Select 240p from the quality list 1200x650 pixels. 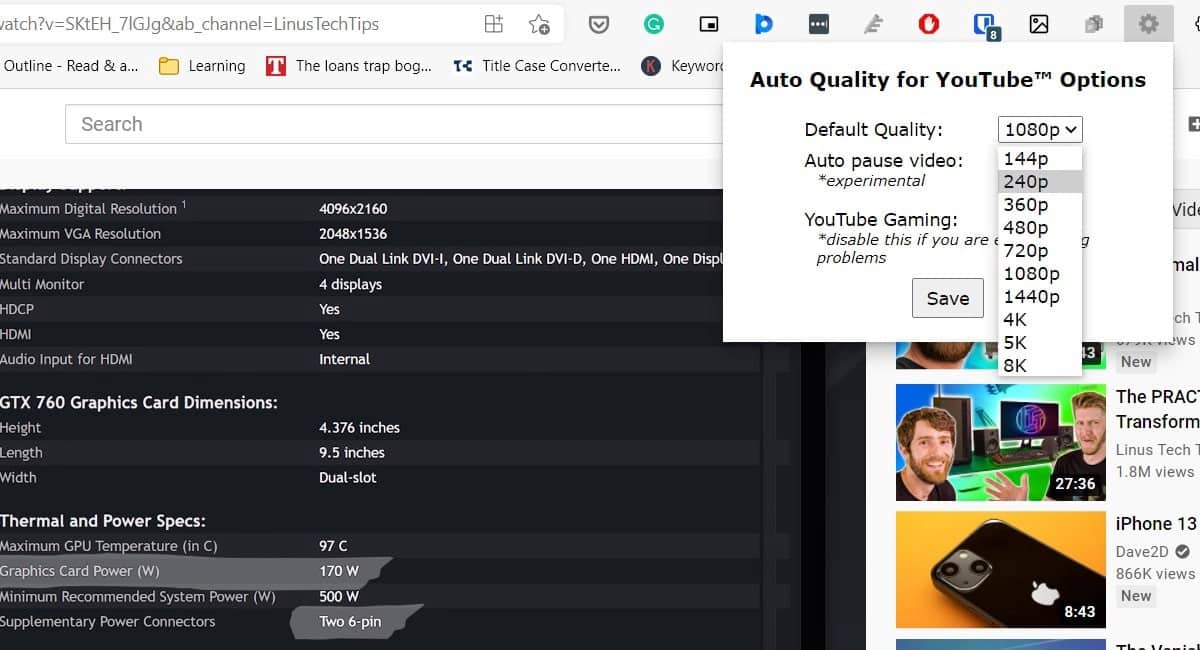click(x=1026, y=181)
